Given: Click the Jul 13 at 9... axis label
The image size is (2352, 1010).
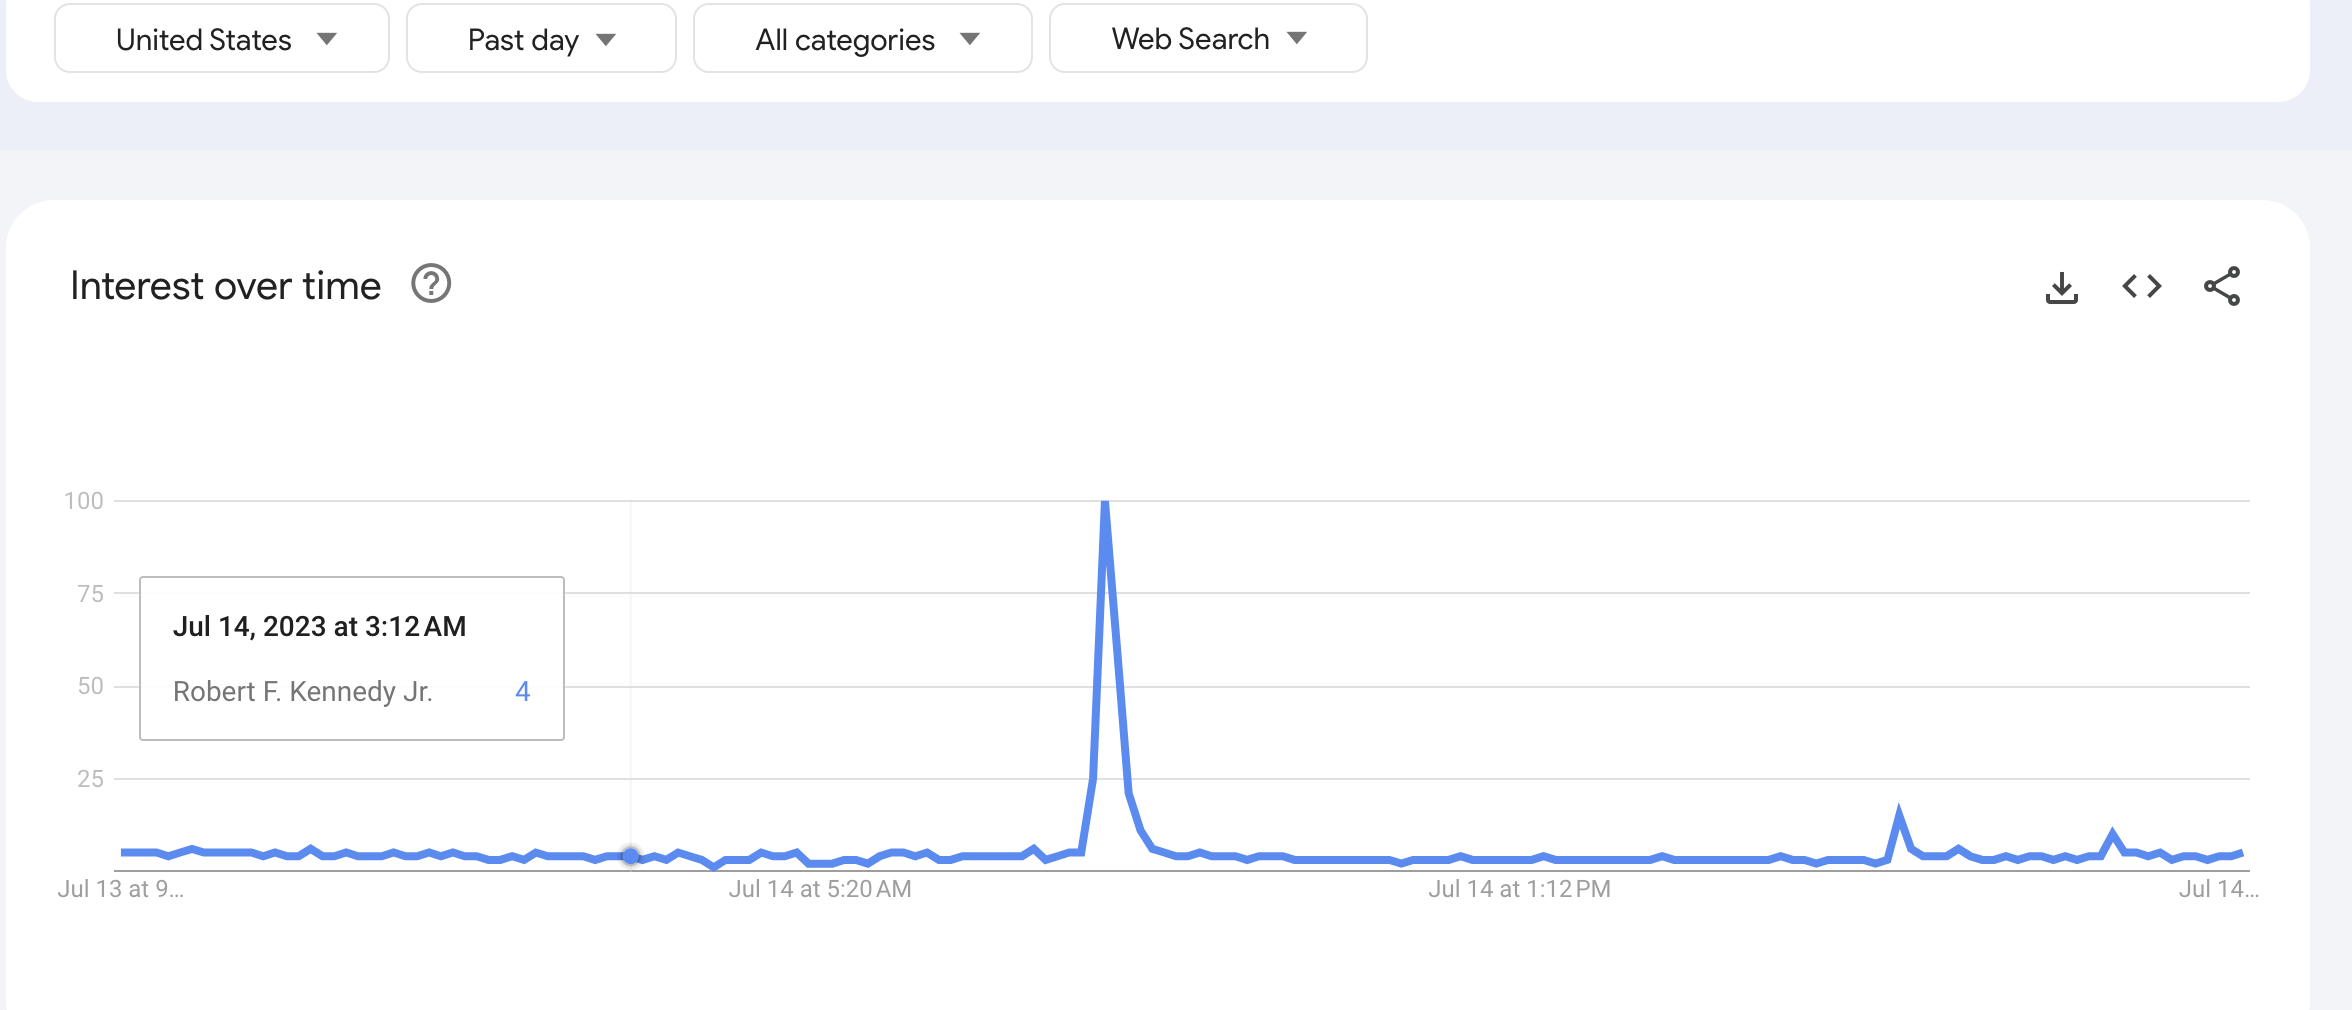Looking at the screenshot, I should [121, 889].
